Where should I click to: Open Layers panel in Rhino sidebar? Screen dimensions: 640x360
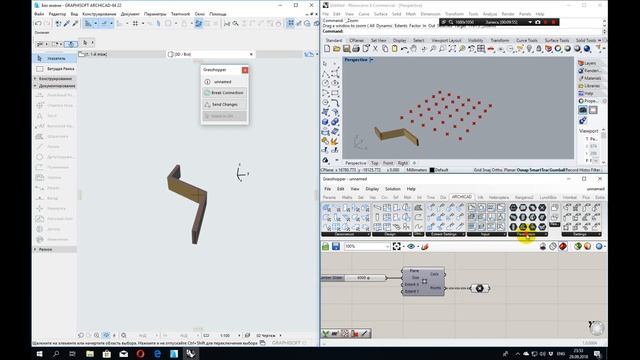point(587,63)
